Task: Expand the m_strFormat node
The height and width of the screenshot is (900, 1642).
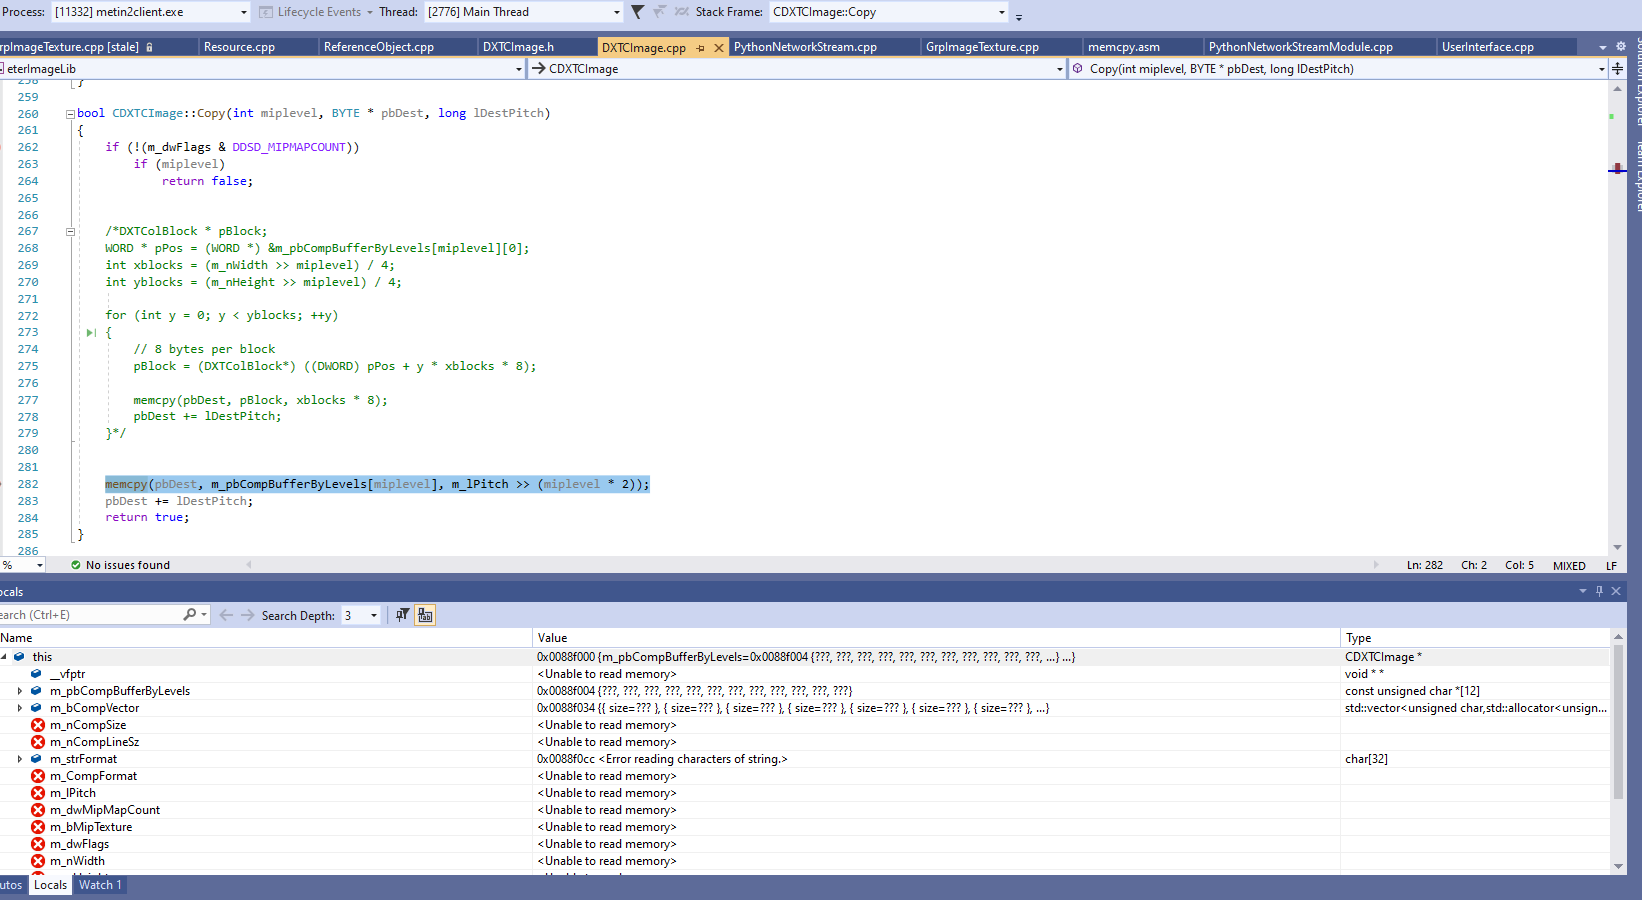Action: (x=20, y=759)
